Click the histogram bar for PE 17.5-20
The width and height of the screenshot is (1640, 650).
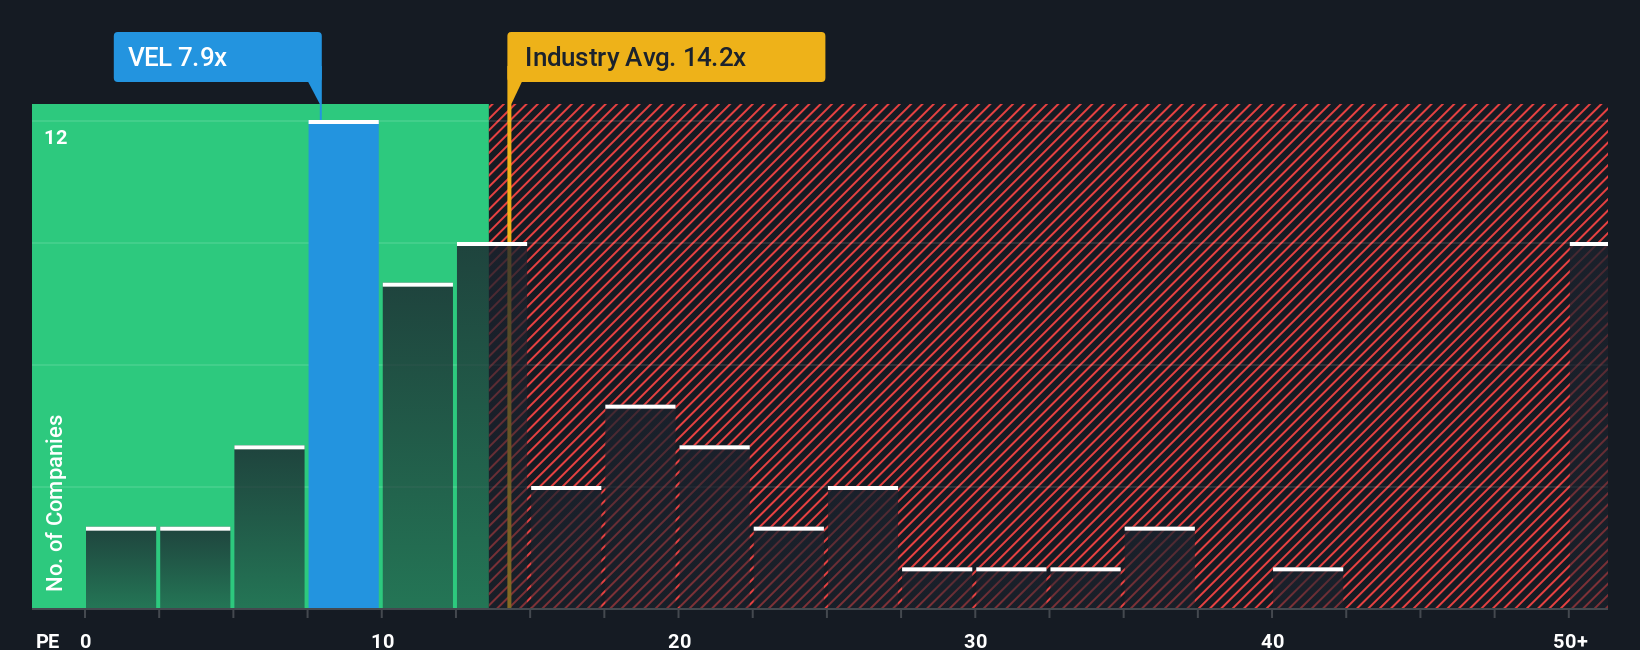coord(640,506)
